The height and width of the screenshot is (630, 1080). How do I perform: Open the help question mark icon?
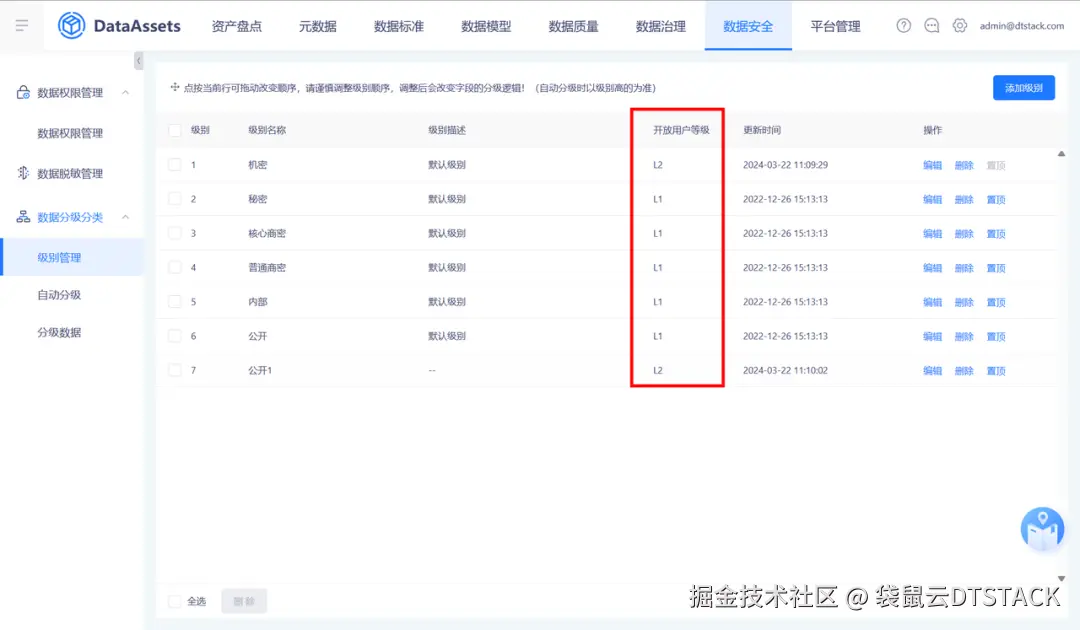click(903, 25)
